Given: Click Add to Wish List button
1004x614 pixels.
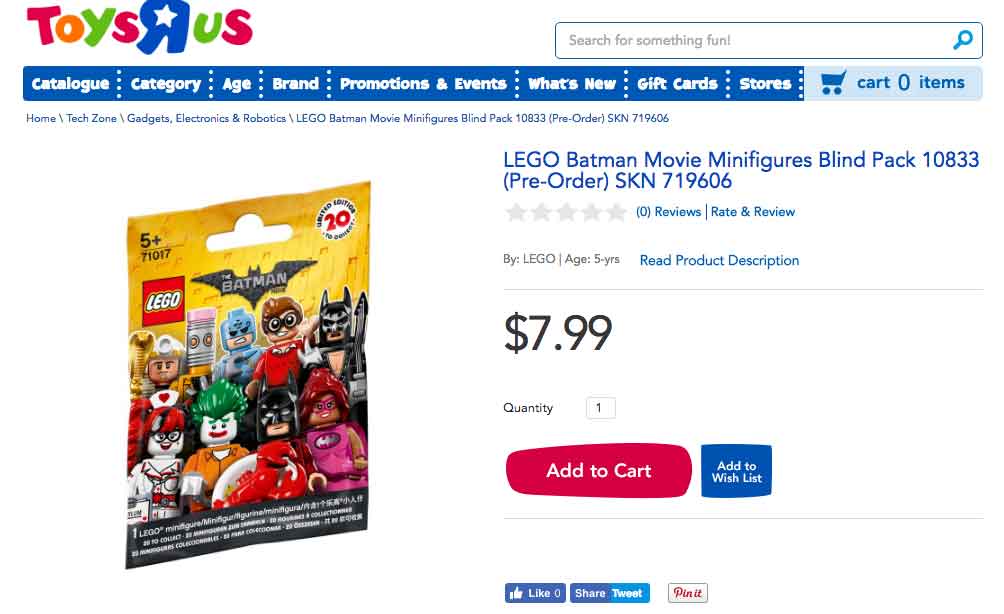Looking at the screenshot, I should (x=736, y=471).
